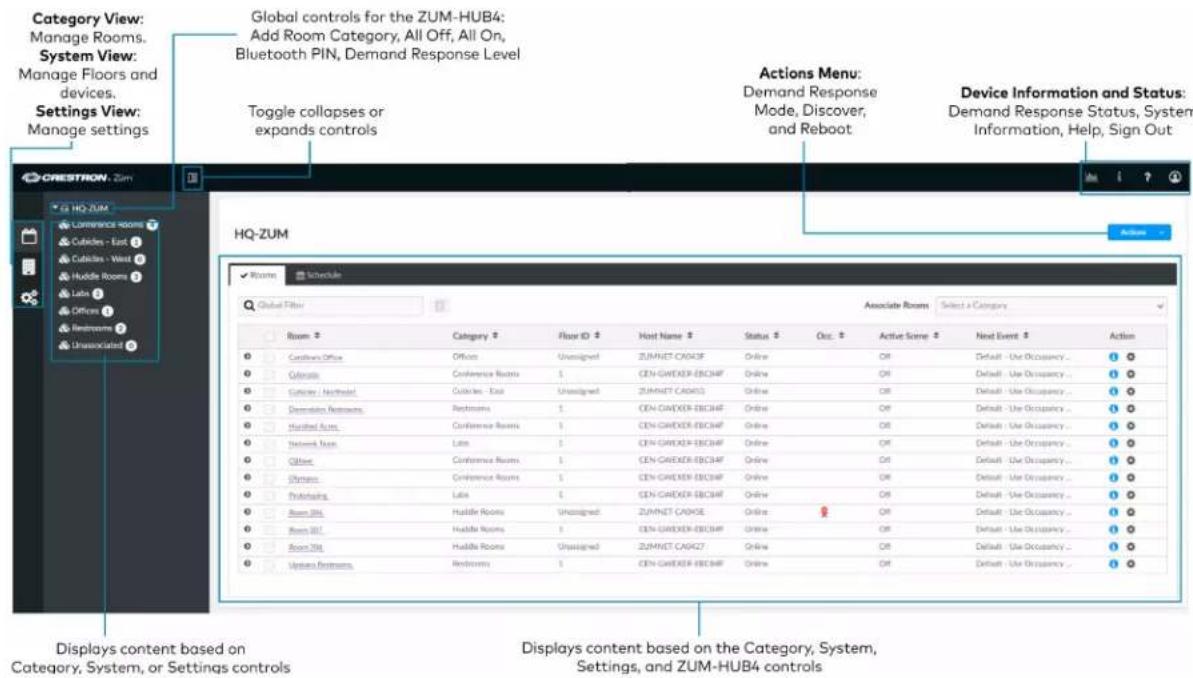Click info icon in Olympus row
1193x678 pixels.
1113,478
